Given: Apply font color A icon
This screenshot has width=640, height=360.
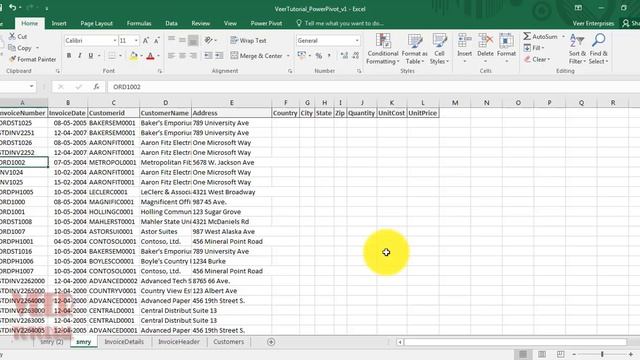Looking at the screenshot, I should 150,56.
